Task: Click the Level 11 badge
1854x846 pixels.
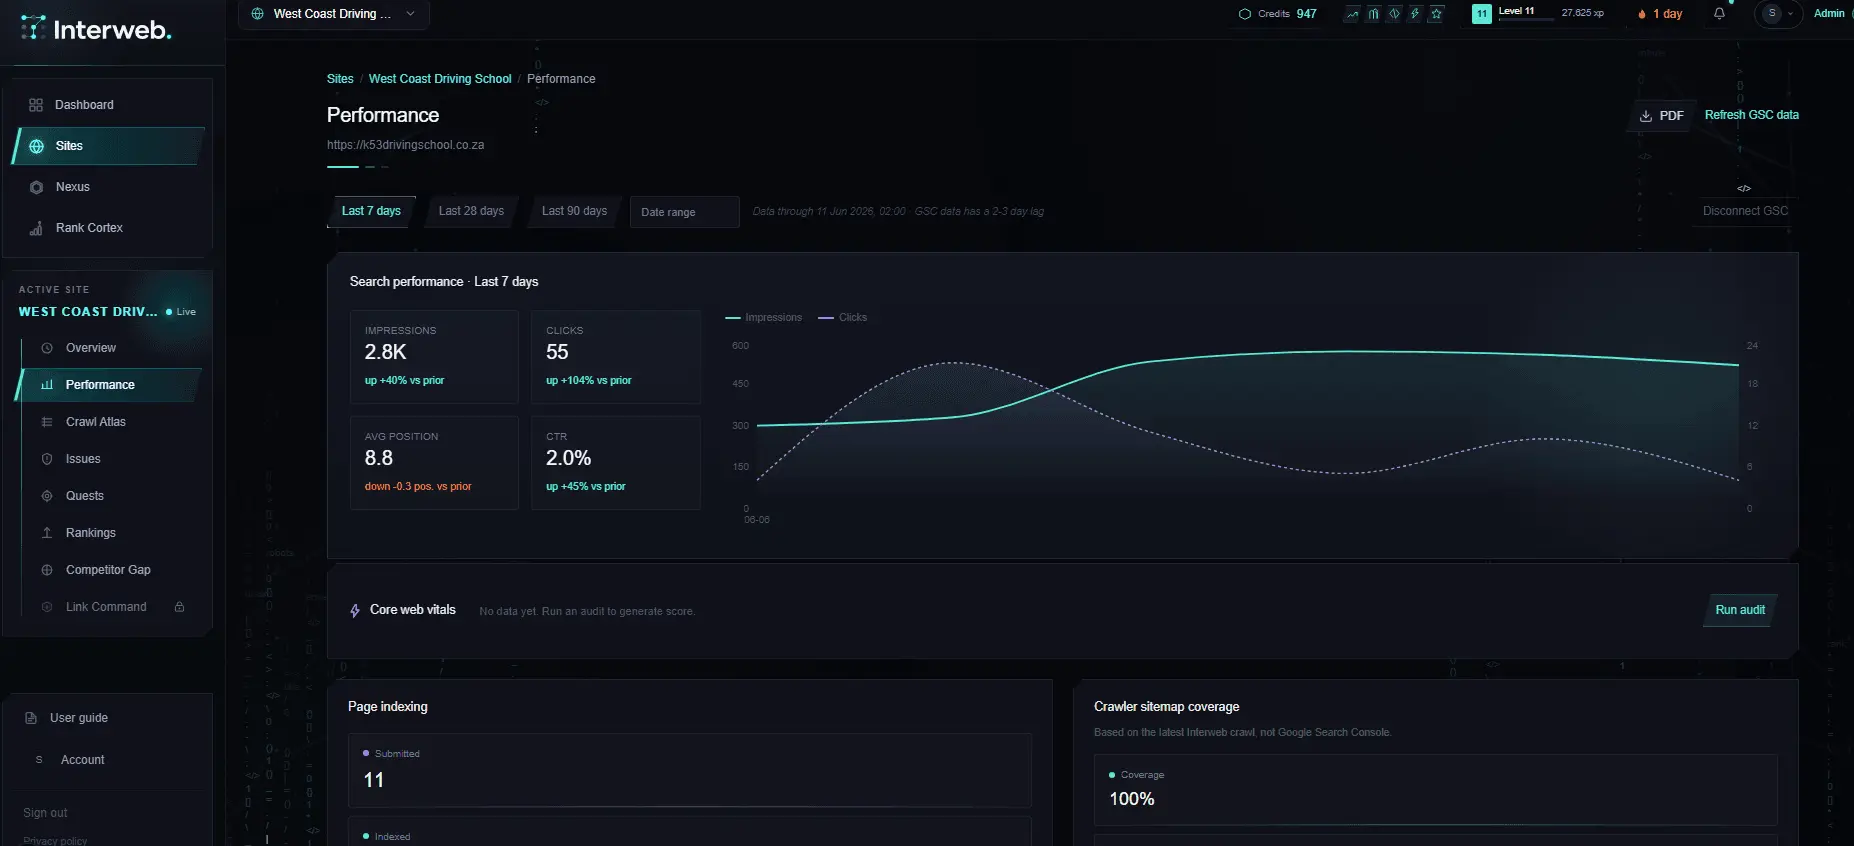Action: (1481, 14)
